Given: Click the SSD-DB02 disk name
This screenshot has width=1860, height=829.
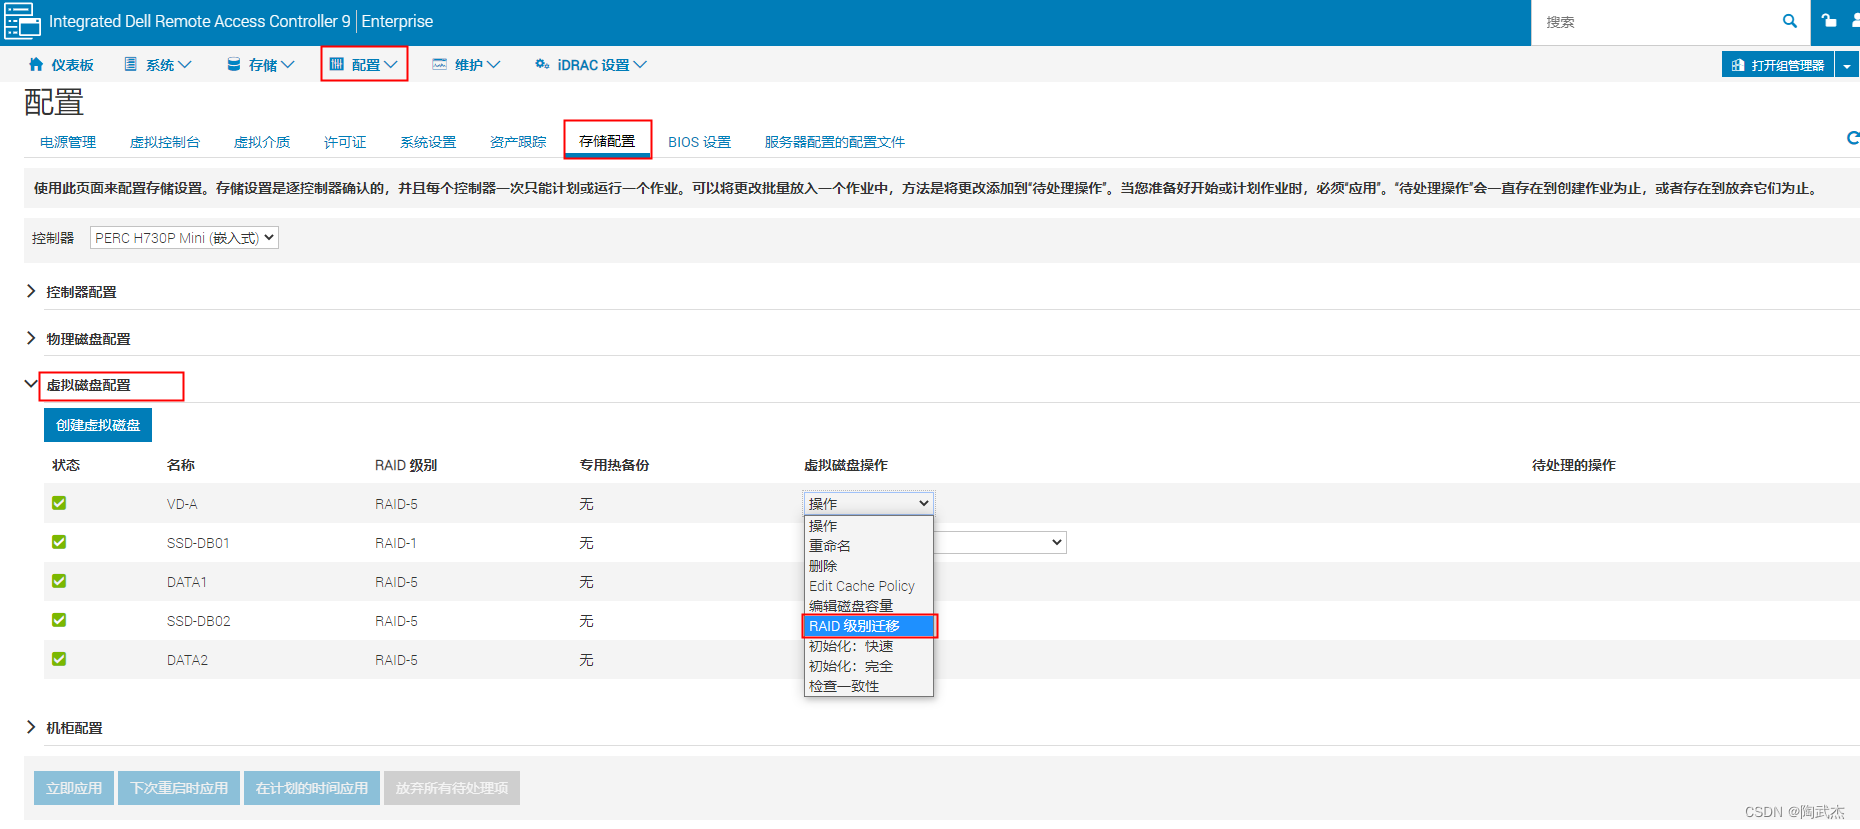Looking at the screenshot, I should [198, 621].
